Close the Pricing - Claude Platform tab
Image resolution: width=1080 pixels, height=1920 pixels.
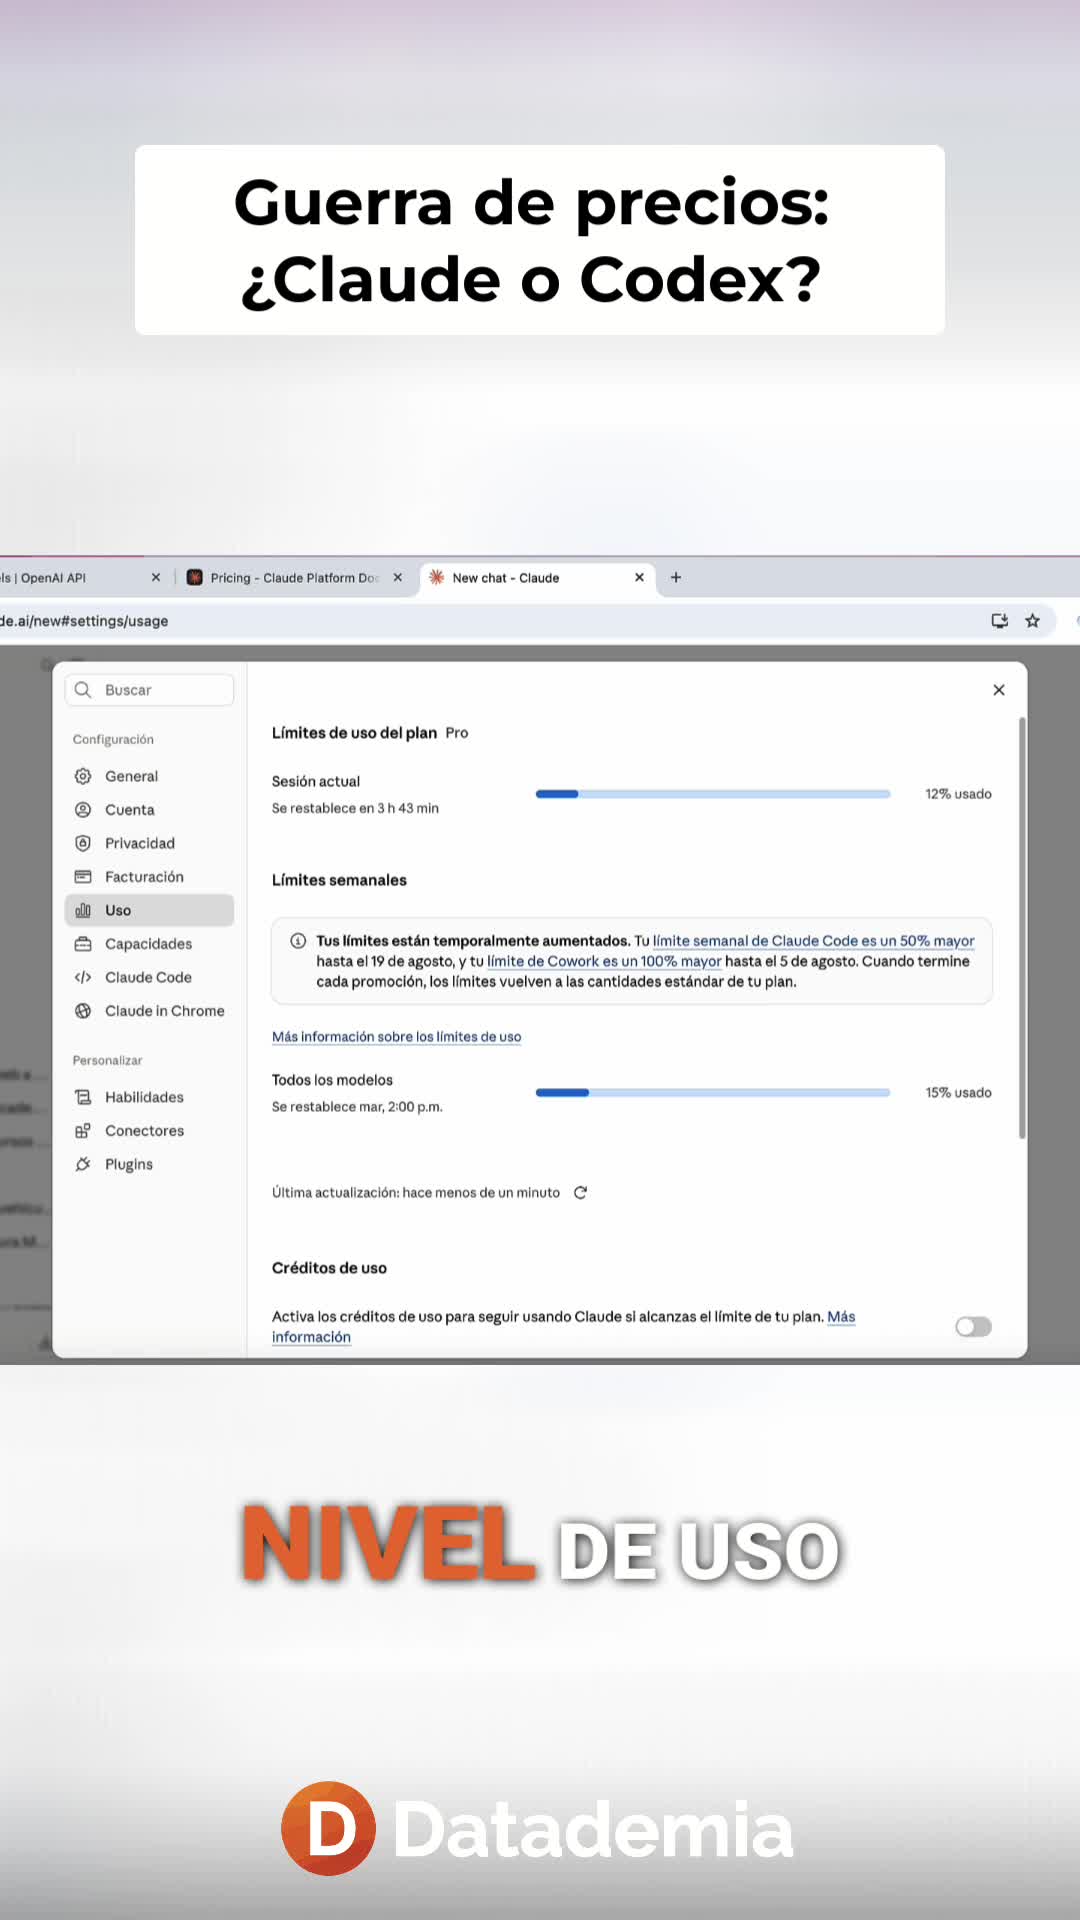click(x=398, y=578)
